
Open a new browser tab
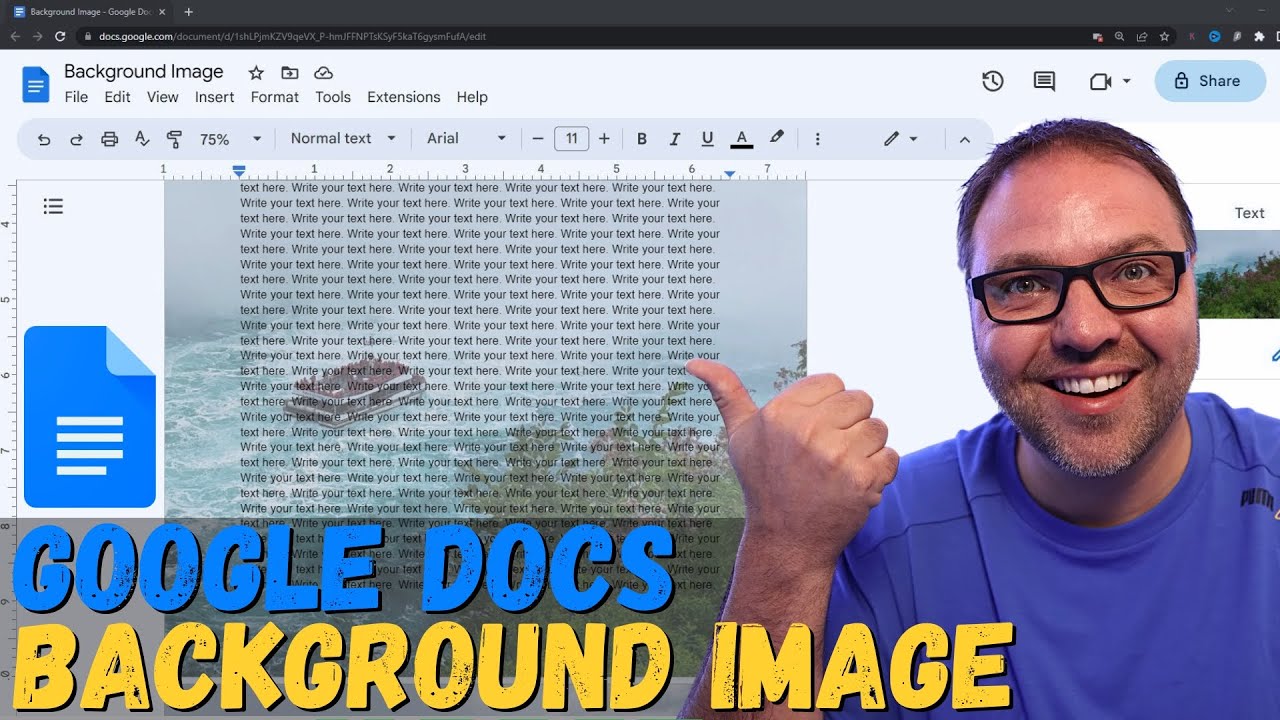click(188, 12)
